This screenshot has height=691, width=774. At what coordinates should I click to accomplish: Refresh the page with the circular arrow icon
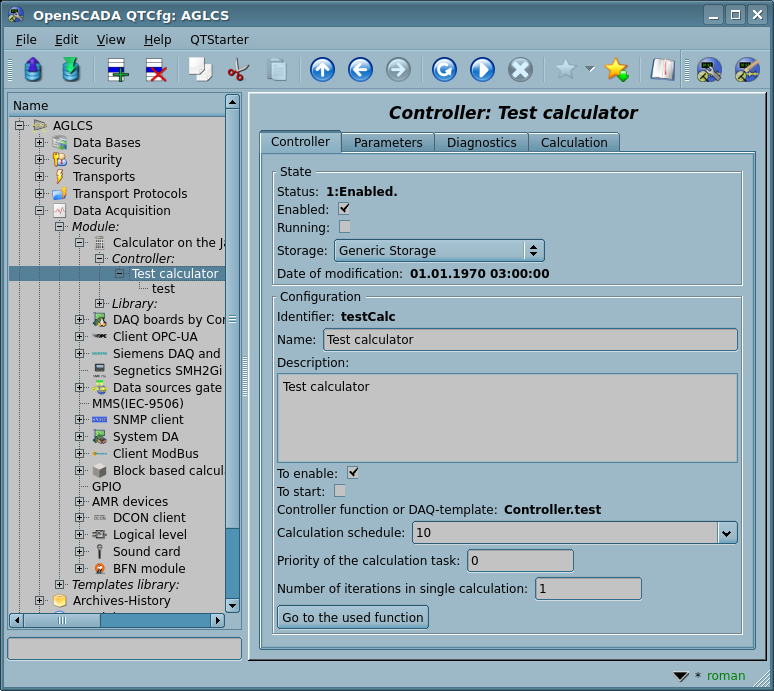pyautogui.click(x=444, y=69)
